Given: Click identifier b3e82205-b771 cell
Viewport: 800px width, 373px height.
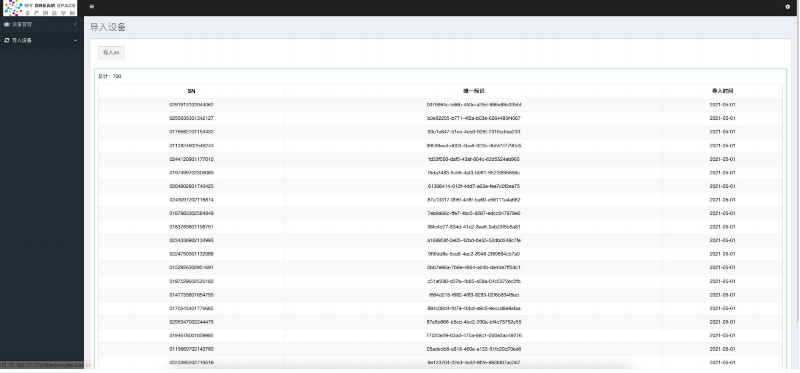Looking at the screenshot, I should click(x=473, y=118).
